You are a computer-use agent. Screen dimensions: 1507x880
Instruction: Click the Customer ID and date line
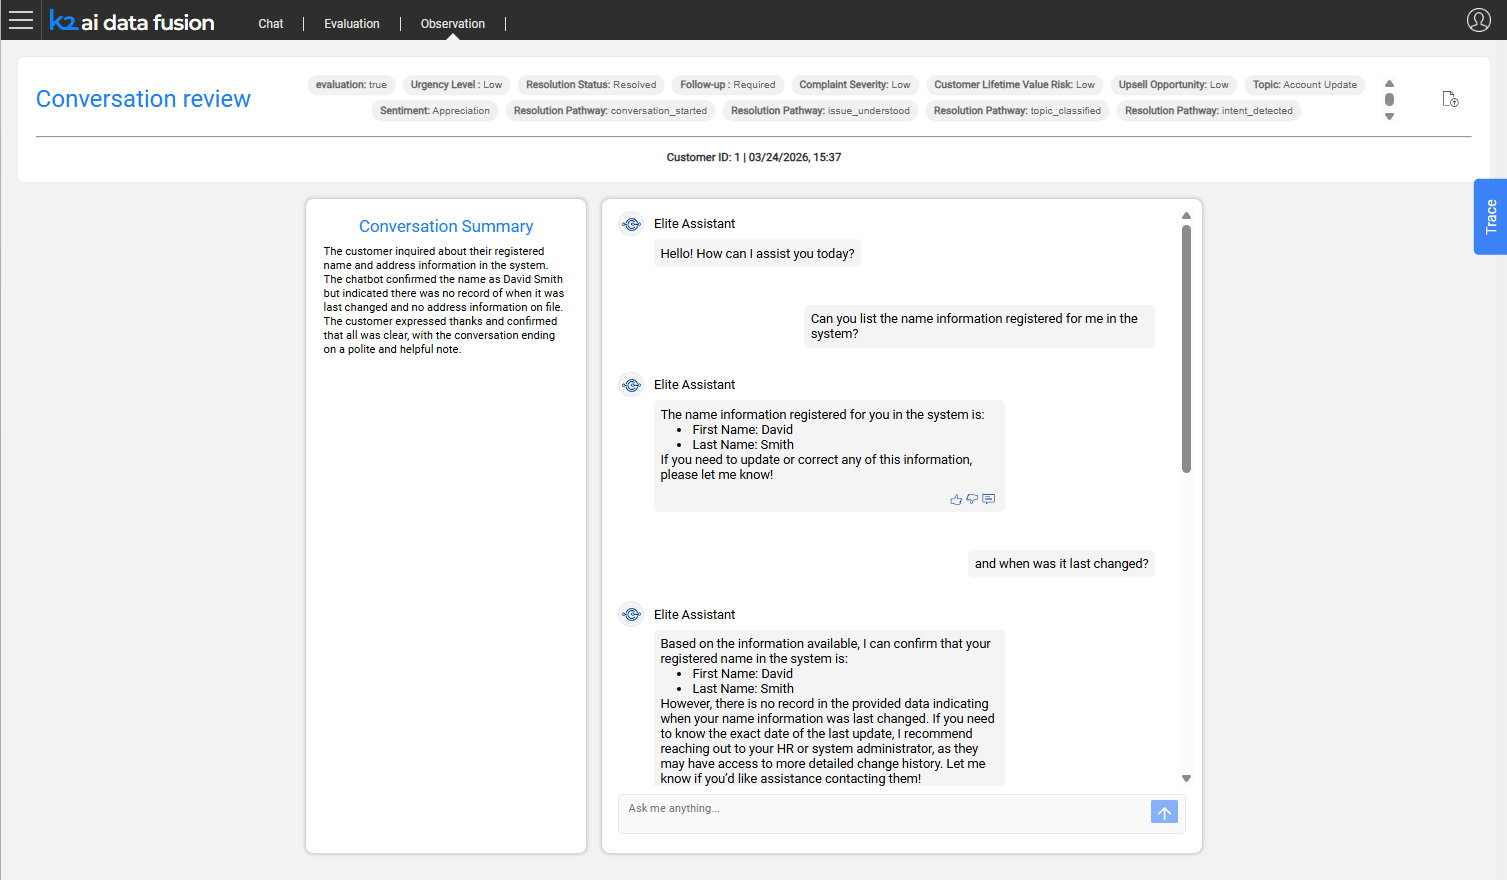click(x=754, y=157)
